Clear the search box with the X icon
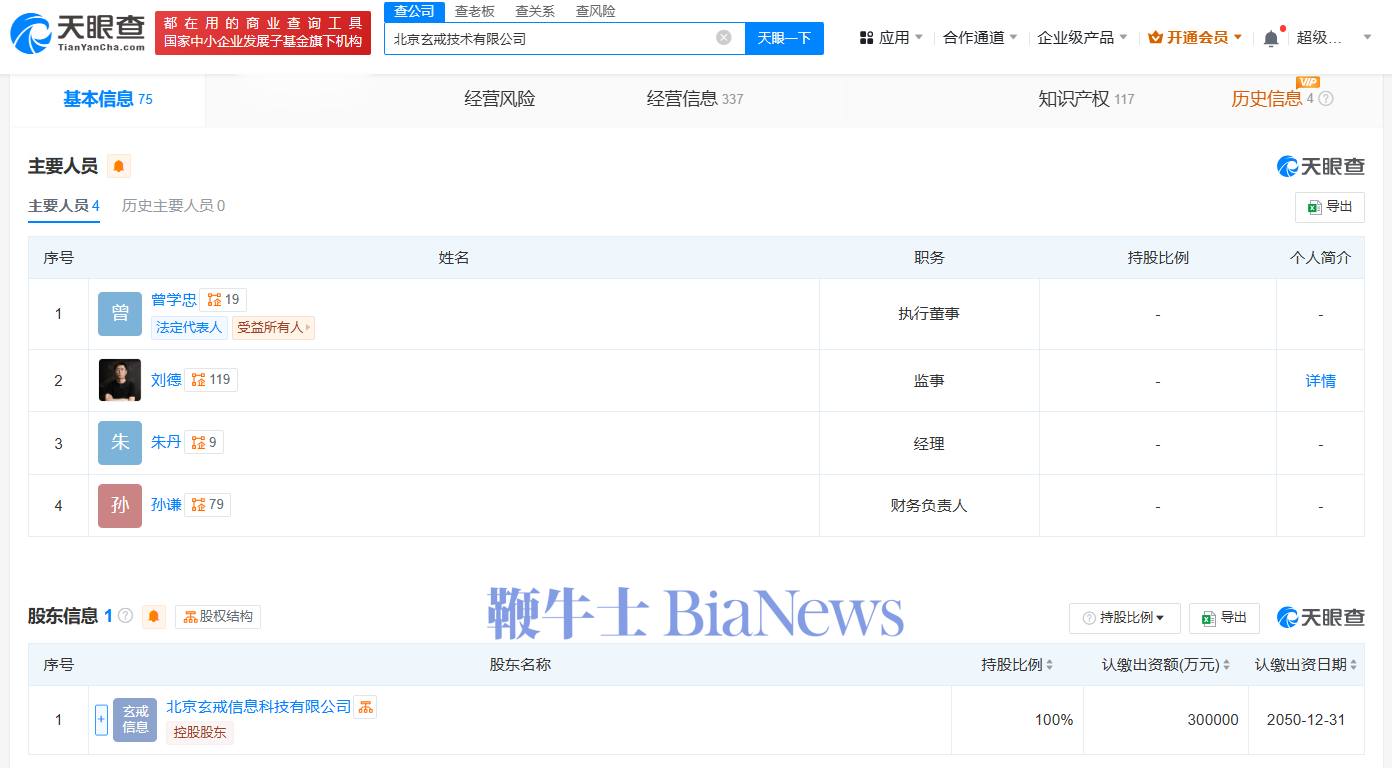Image resolution: width=1392 pixels, height=768 pixels. pos(724,38)
